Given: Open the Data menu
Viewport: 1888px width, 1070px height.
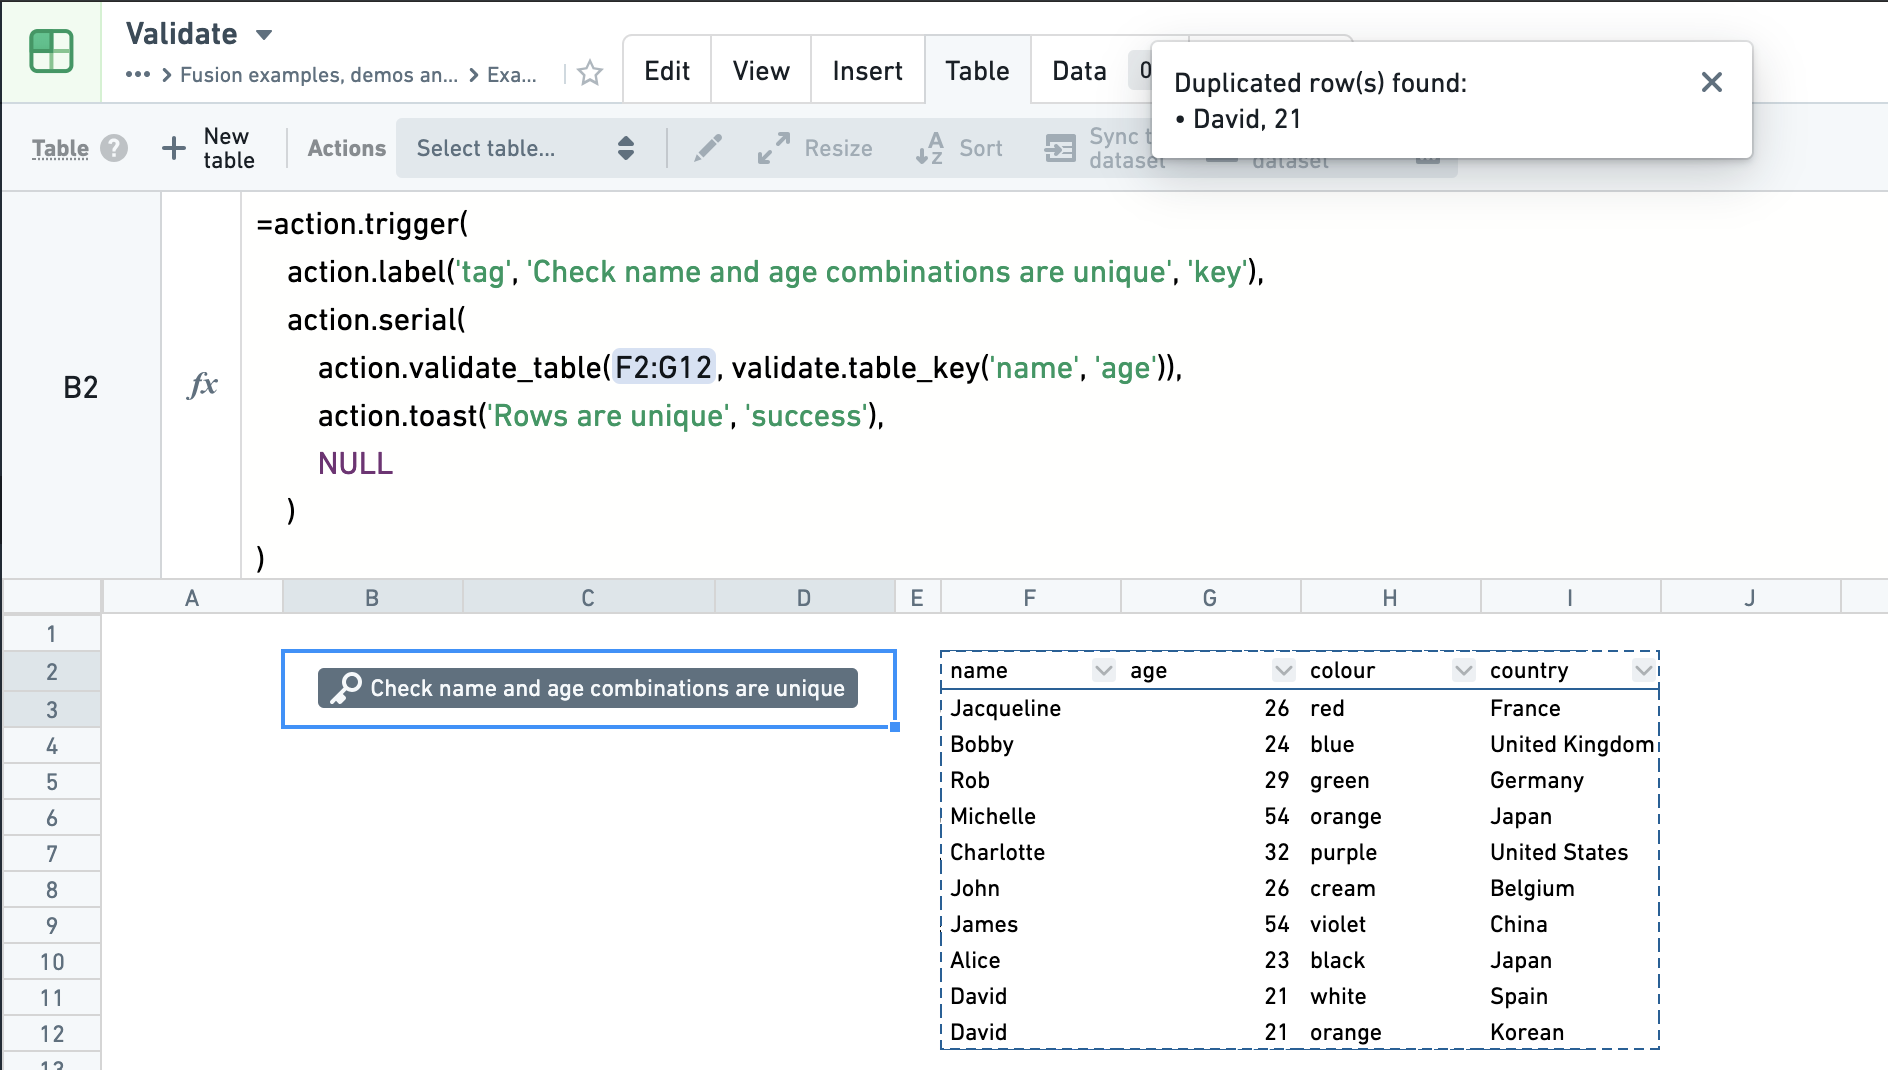Looking at the screenshot, I should click(1079, 71).
